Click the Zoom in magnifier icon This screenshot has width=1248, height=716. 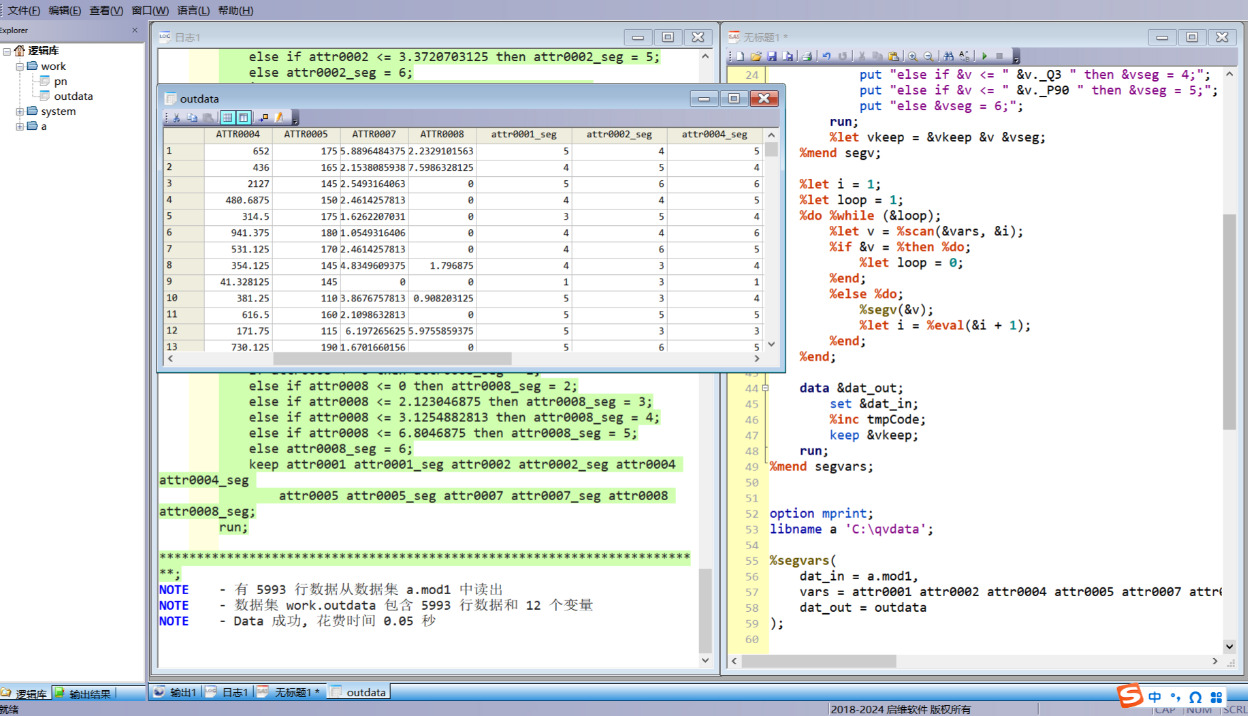(912, 56)
